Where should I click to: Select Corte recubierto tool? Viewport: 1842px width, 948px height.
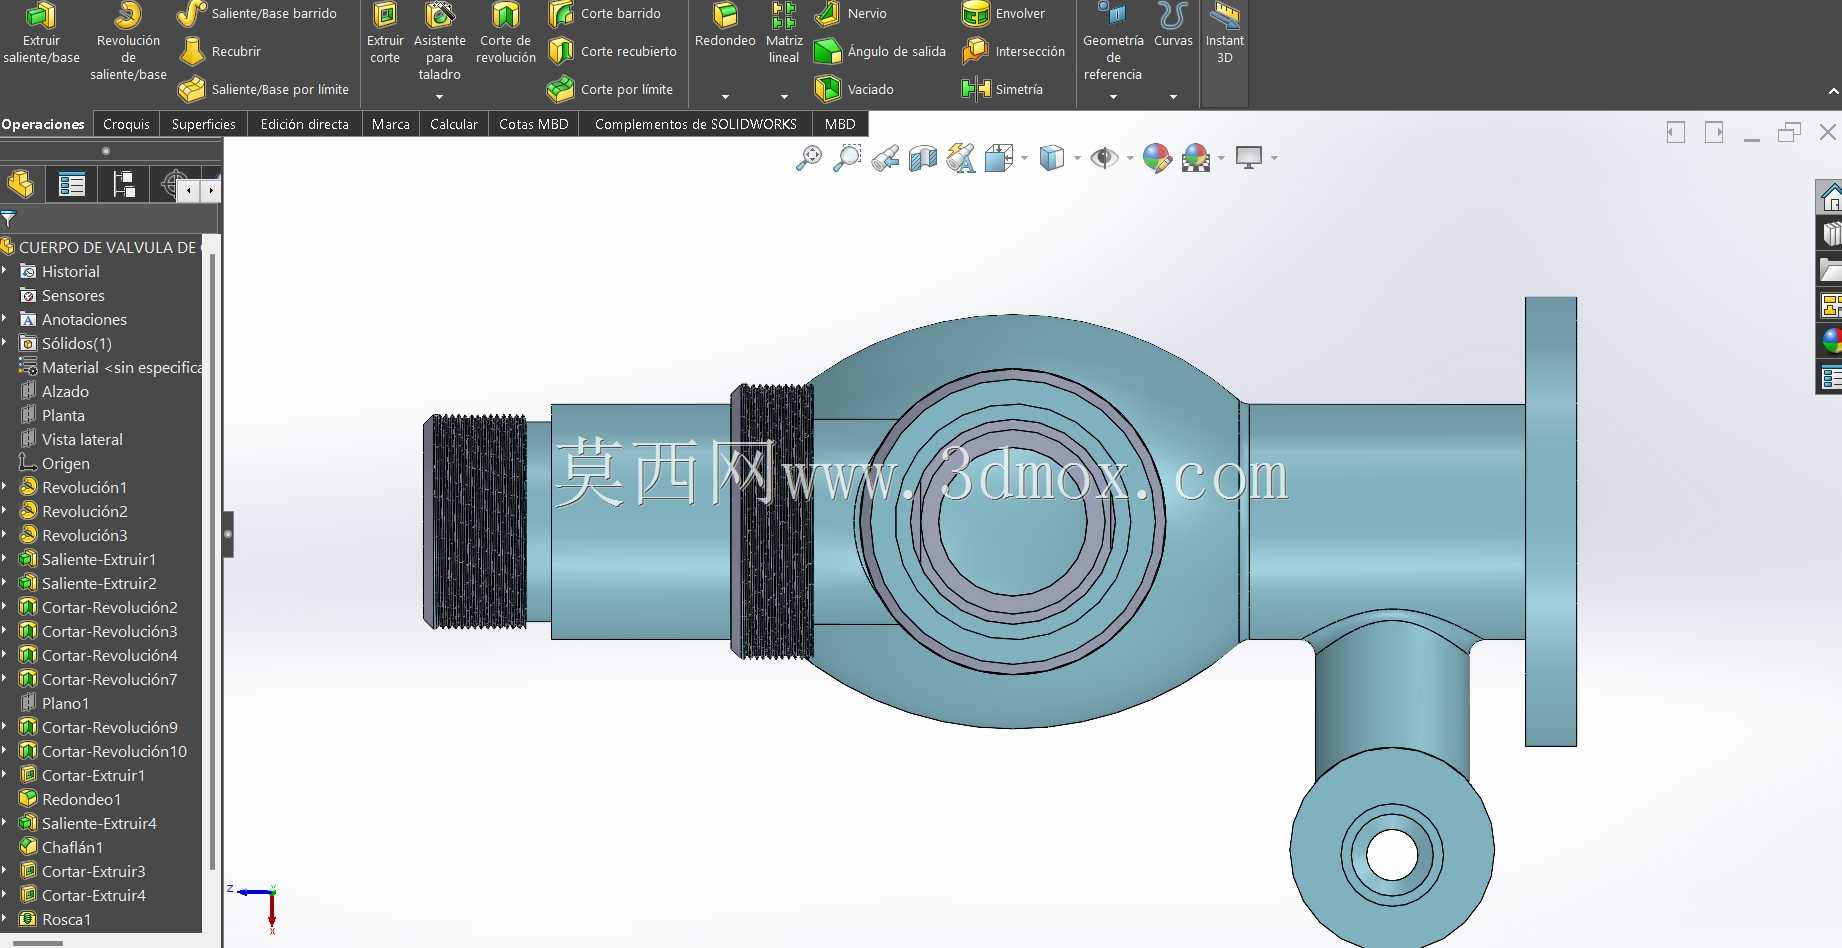pyautogui.click(x=613, y=51)
